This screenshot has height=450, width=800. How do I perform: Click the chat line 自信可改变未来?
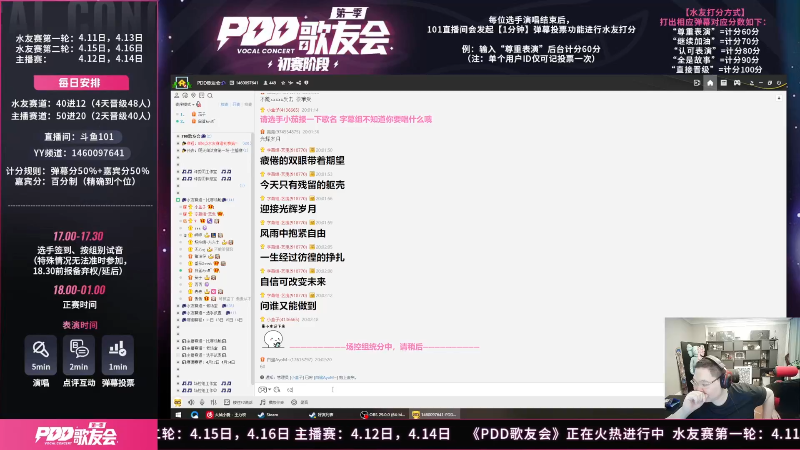(292, 282)
